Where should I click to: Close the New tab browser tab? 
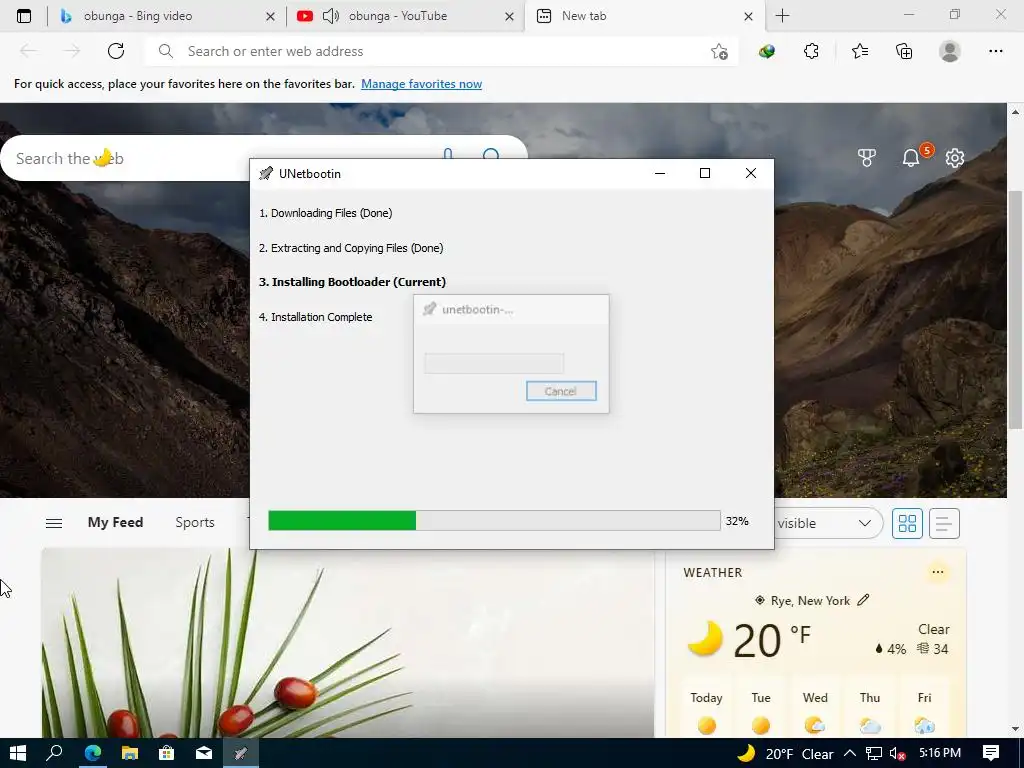click(x=748, y=17)
